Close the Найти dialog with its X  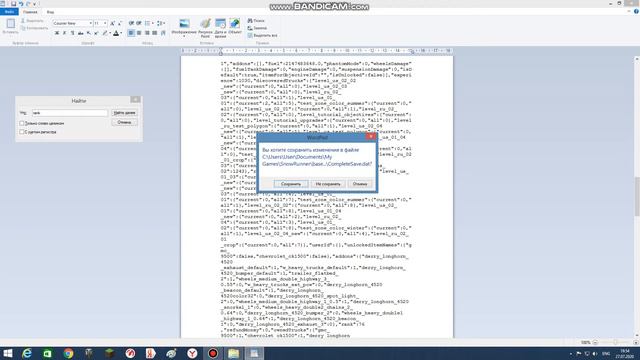click(x=135, y=100)
